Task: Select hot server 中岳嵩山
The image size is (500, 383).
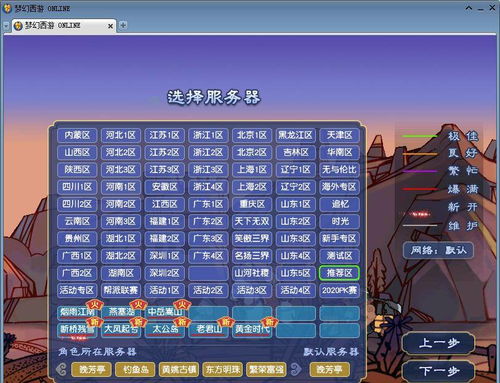Action: [x=165, y=312]
